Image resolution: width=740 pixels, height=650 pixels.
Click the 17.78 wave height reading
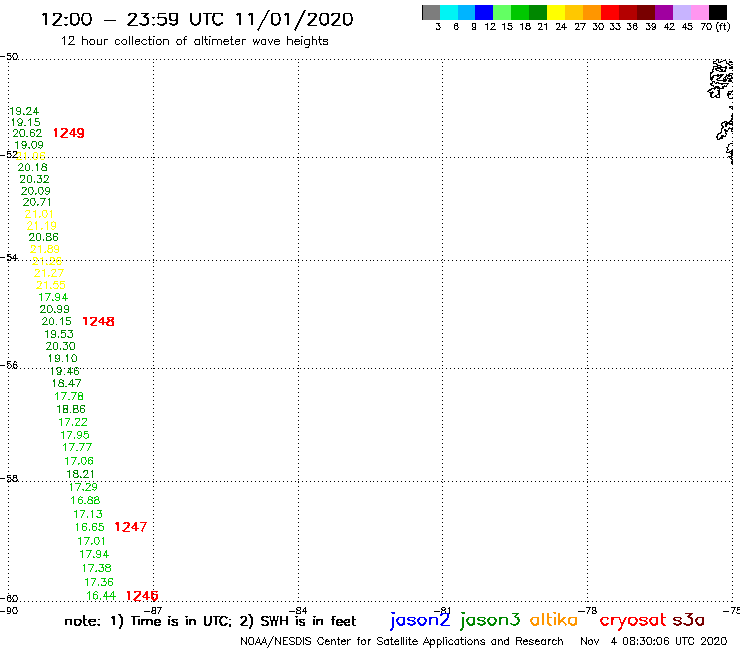[69, 397]
